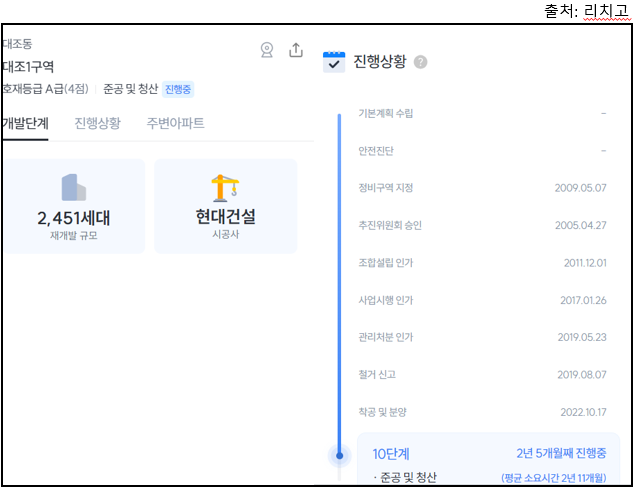The image size is (636, 489).
Task: Click the 2,451세대 재개발 규모 card
Action: (74, 206)
